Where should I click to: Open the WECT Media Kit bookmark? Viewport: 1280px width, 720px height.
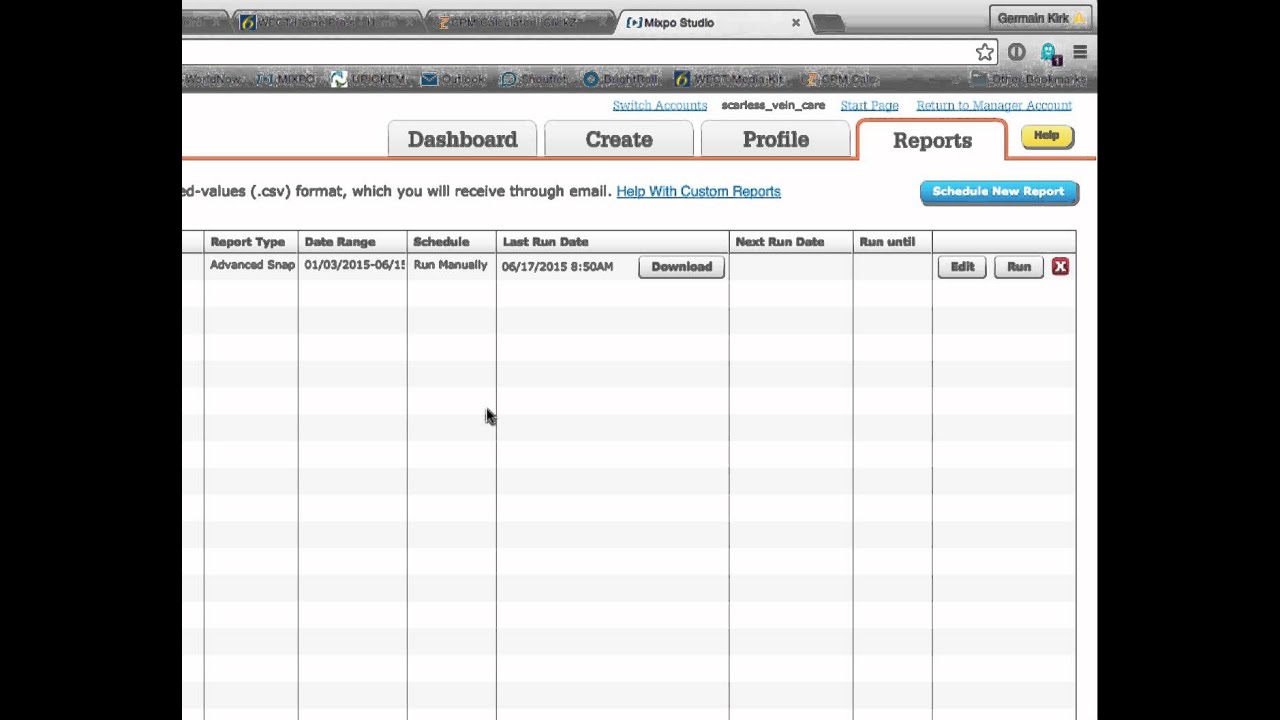(x=730, y=79)
